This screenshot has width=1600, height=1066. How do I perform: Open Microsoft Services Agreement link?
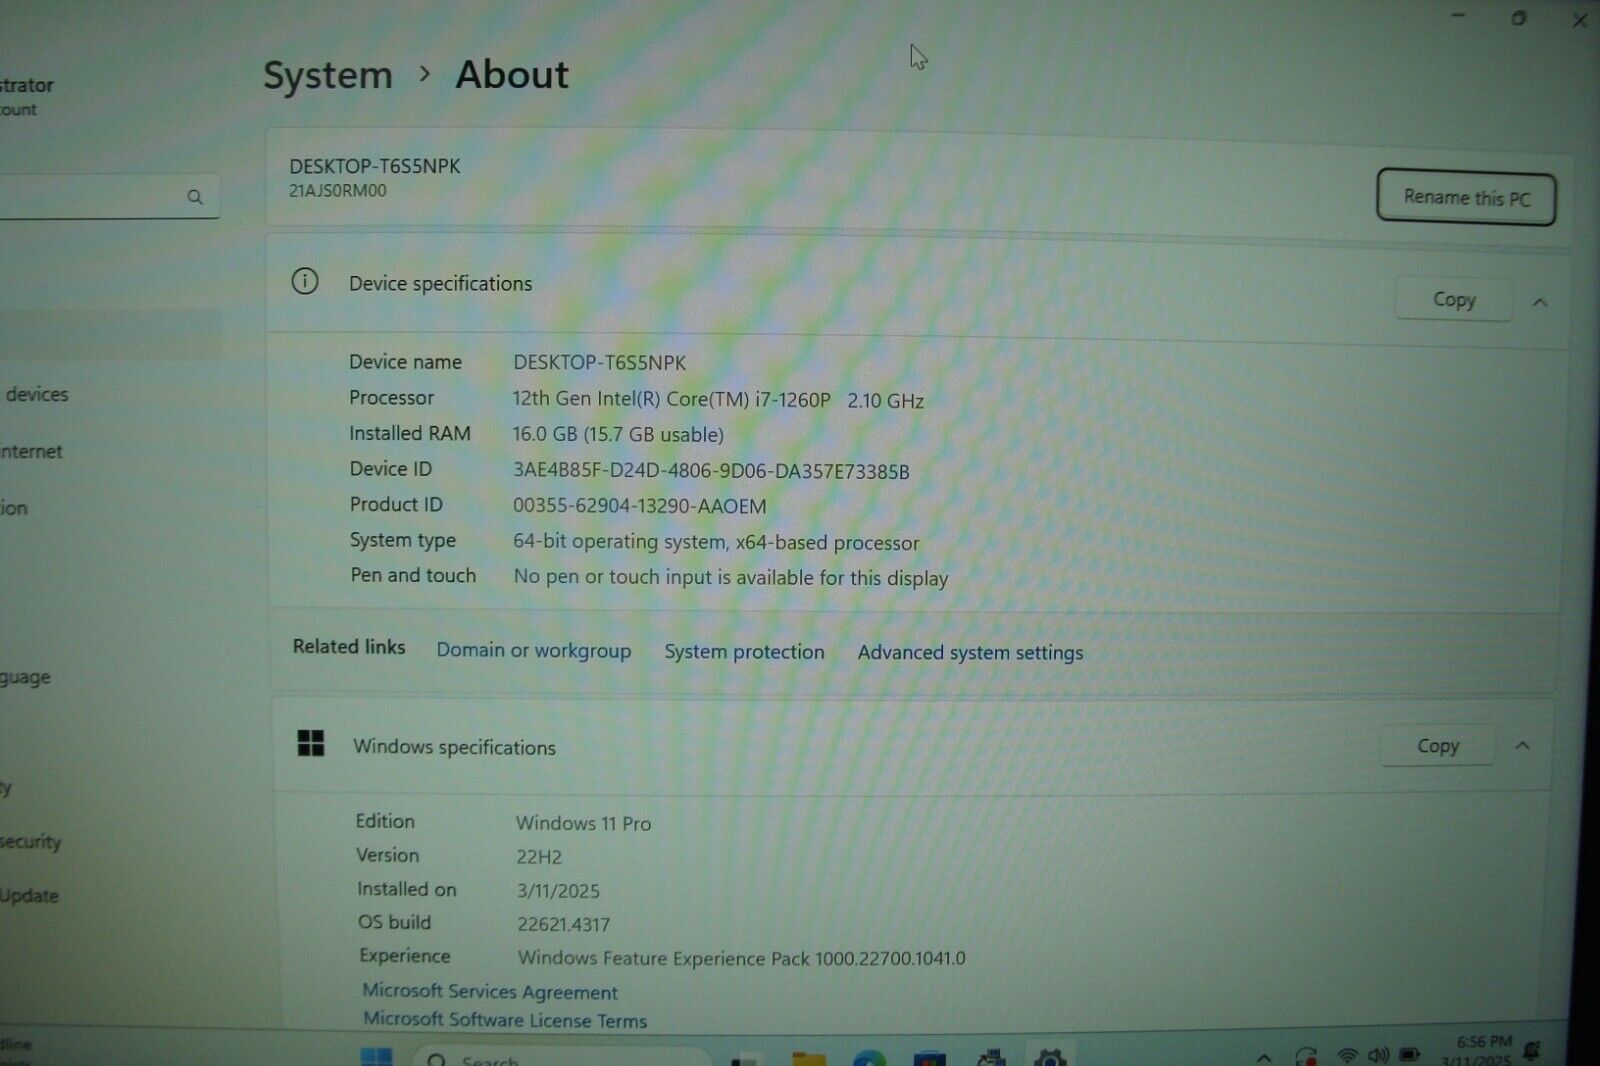pyautogui.click(x=490, y=991)
